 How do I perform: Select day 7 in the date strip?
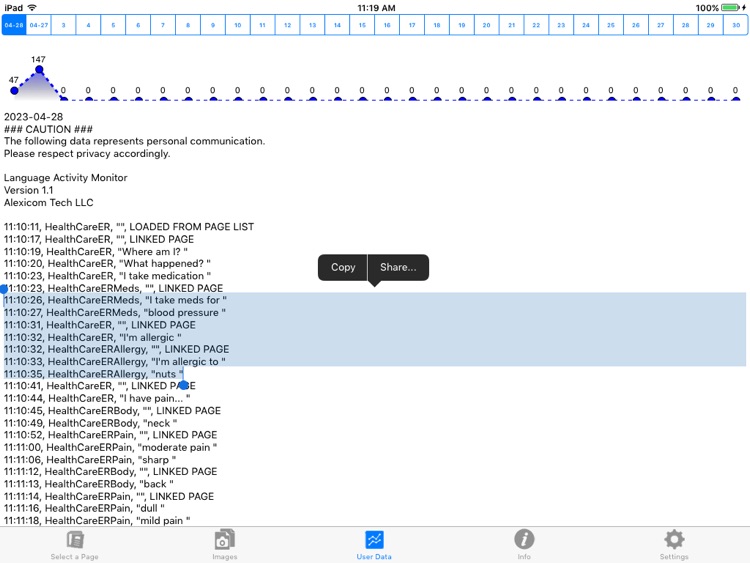(163, 25)
